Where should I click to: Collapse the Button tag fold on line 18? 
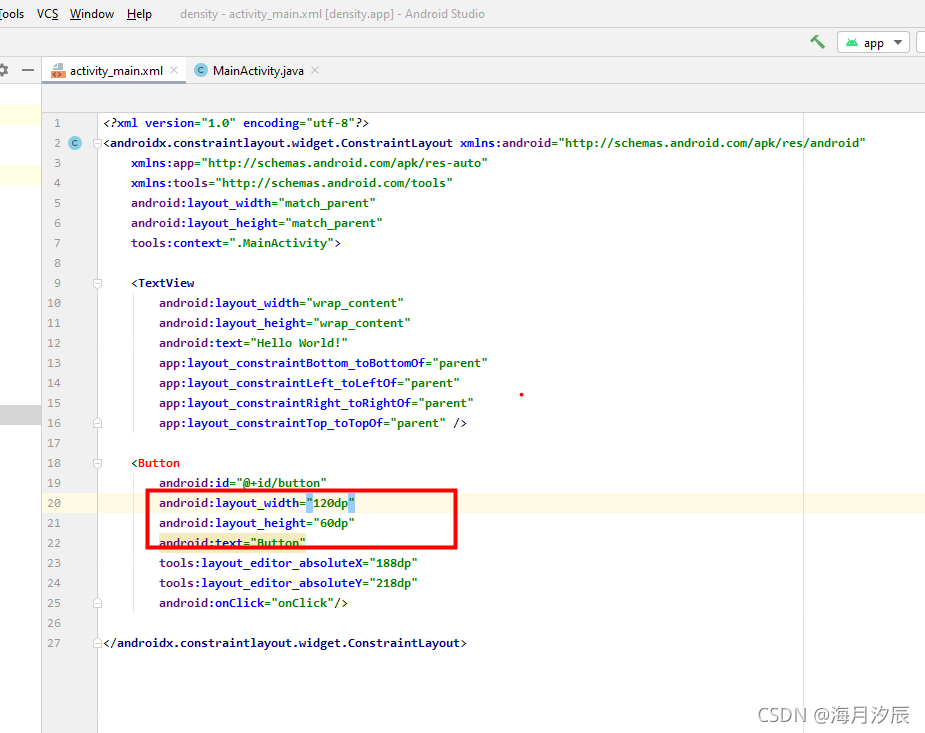point(97,463)
